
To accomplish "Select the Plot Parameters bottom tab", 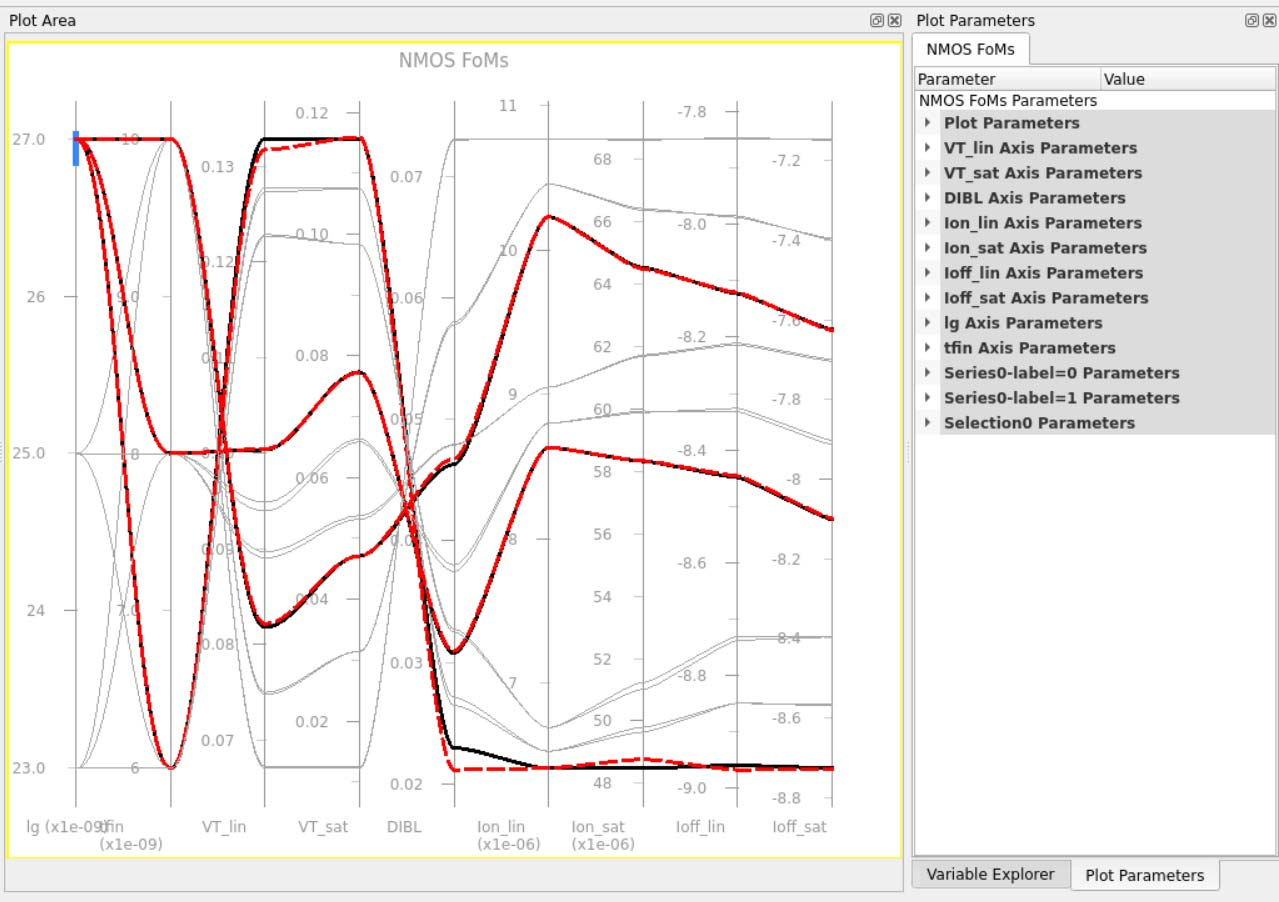I will click(1144, 875).
